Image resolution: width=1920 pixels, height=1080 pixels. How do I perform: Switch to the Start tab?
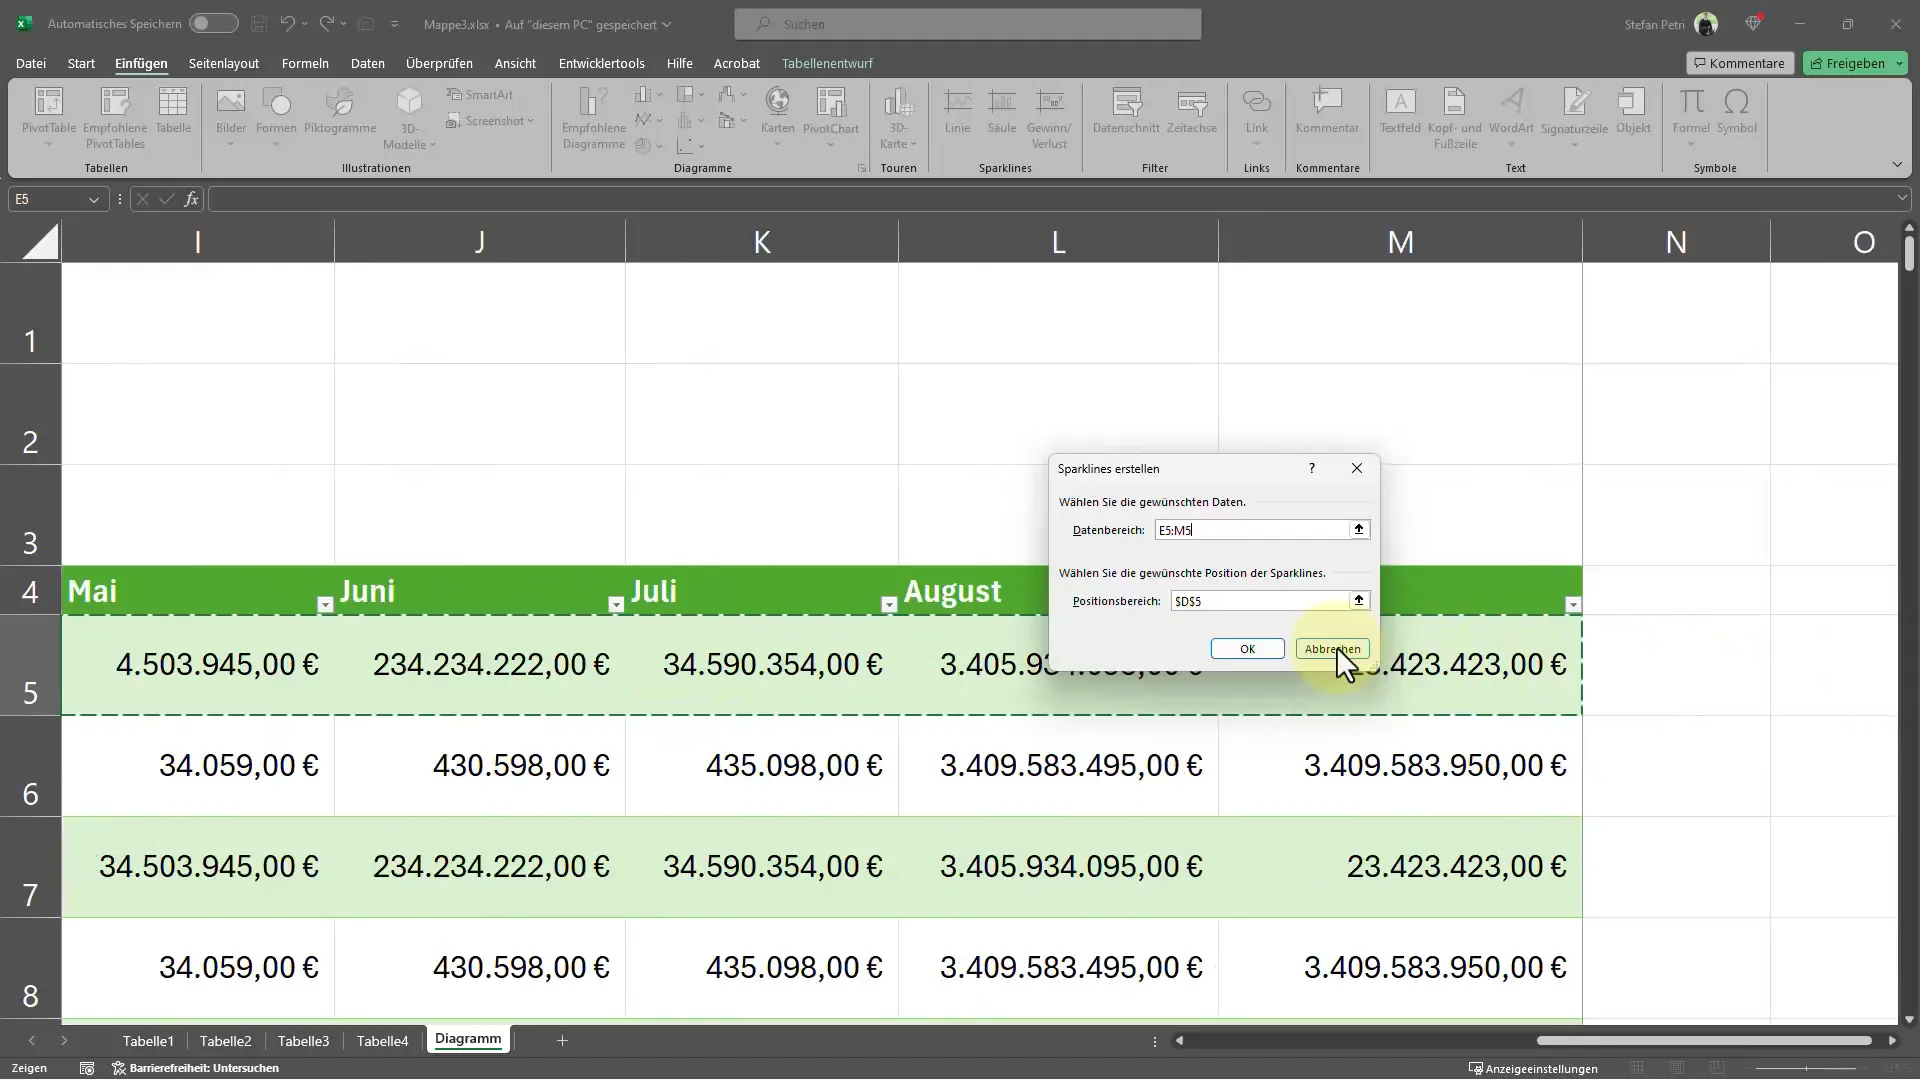[x=81, y=63]
